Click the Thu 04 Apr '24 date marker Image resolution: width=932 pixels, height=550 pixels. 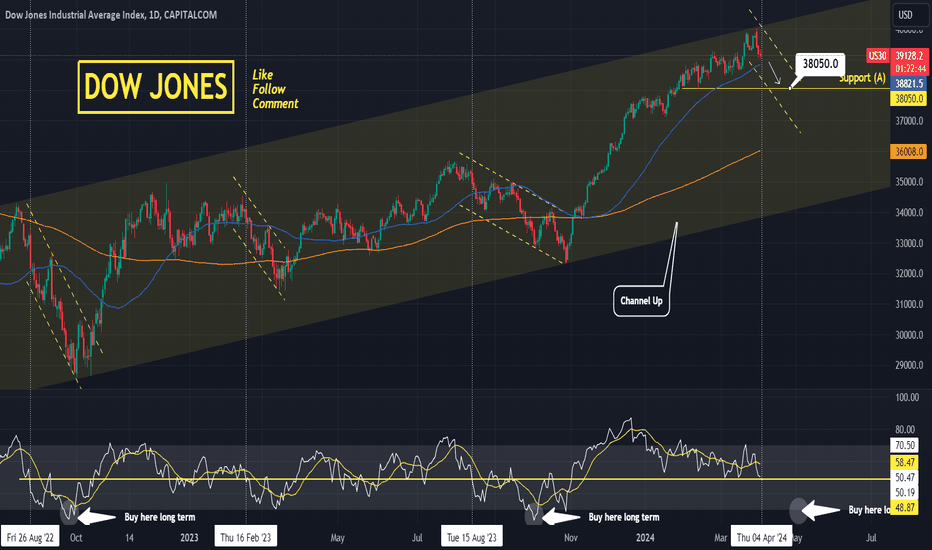click(761, 537)
